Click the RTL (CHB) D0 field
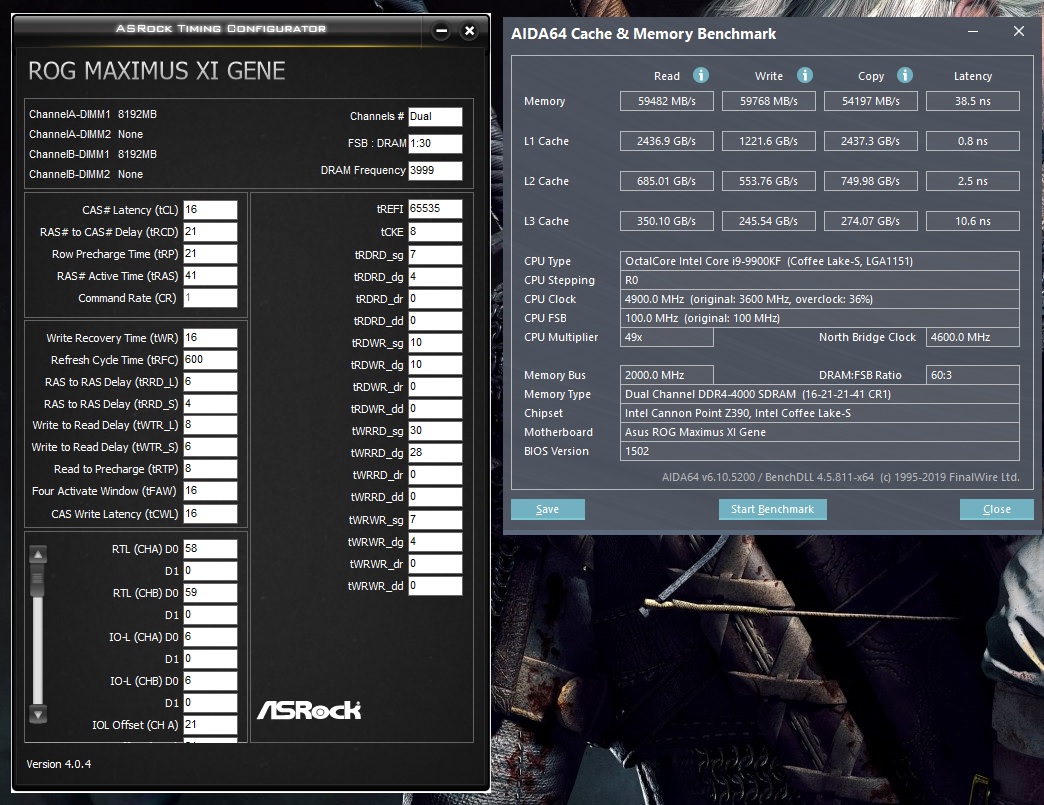This screenshot has width=1044, height=805. 210,593
